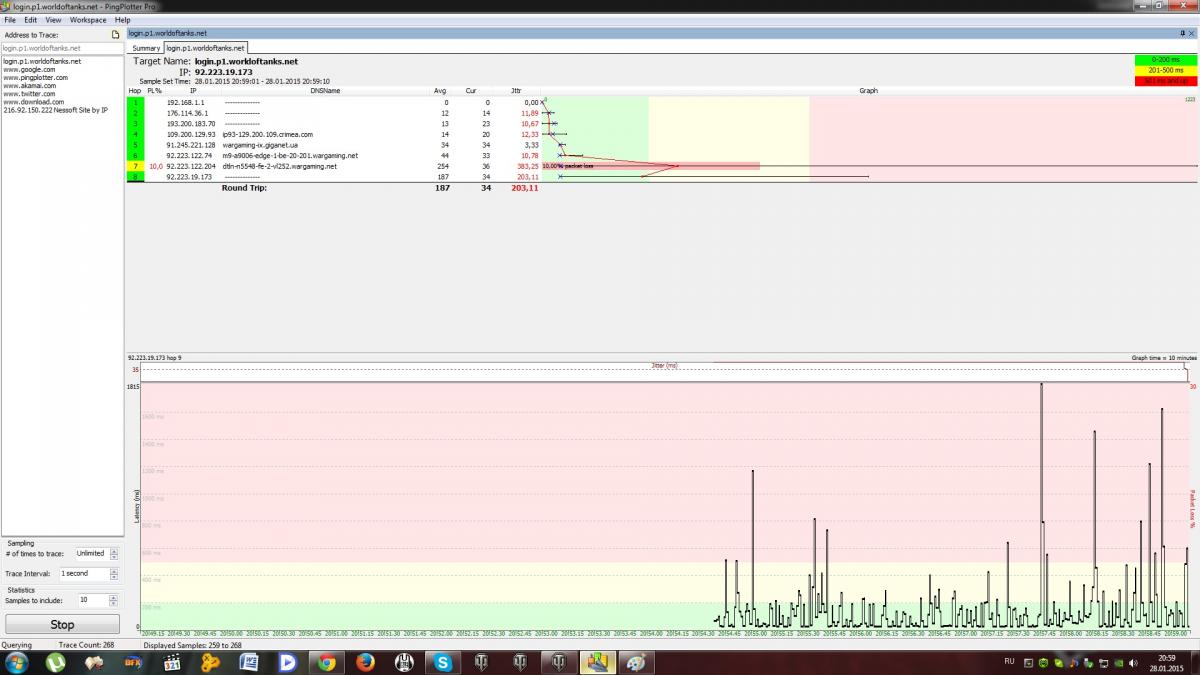Switch to the Summary tab
Image resolution: width=1200 pixels, height=675 pixels.
pos(146,48)
